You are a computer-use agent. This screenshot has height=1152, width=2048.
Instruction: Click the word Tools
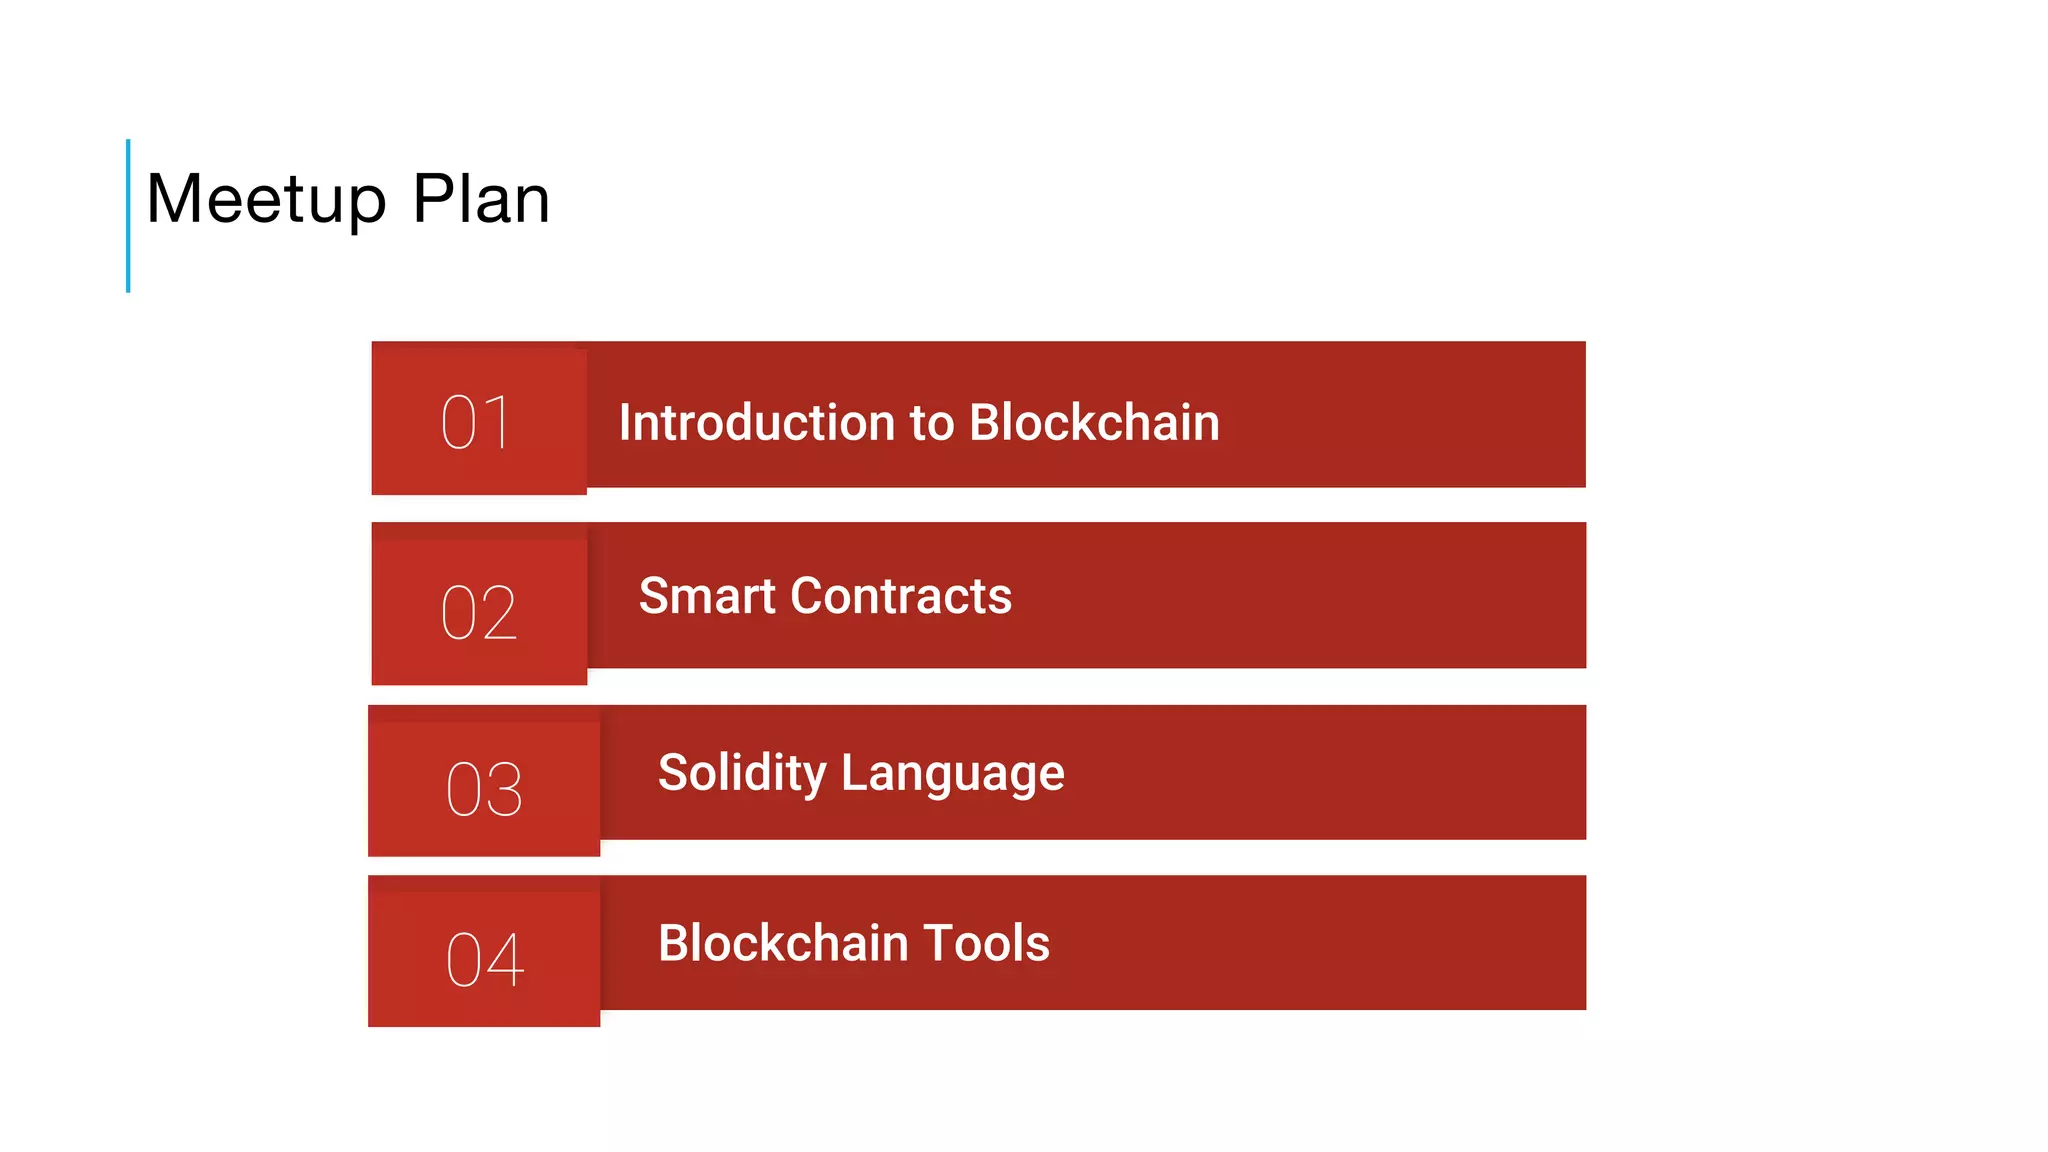pyautogui.click(x=986, y=943)
